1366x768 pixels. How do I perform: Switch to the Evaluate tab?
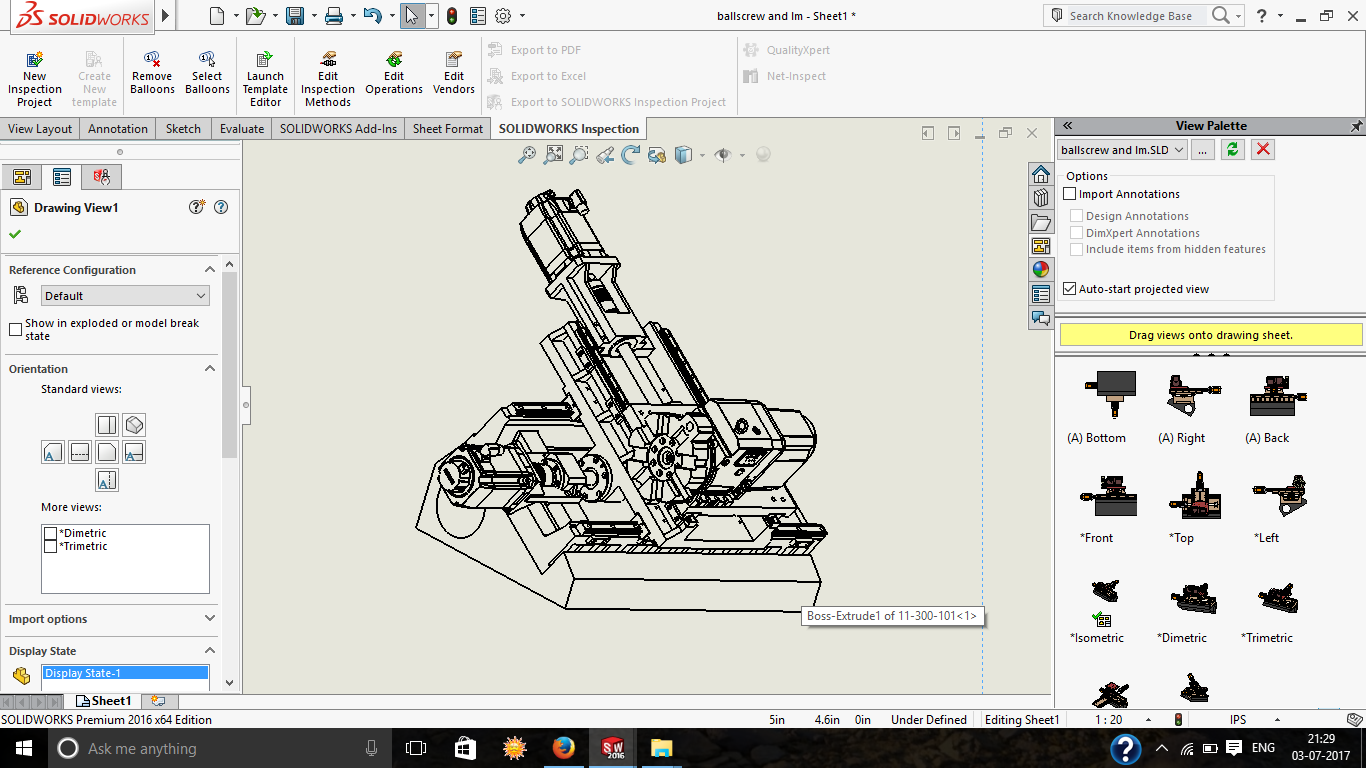pos(242,129)
